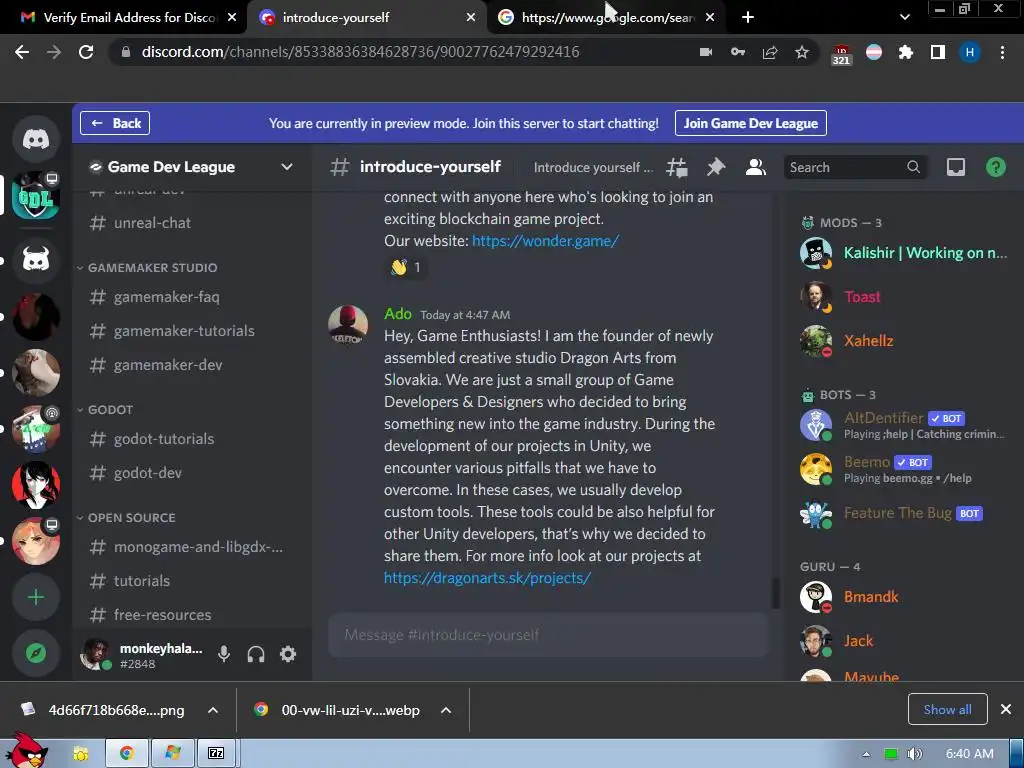Deafen with headphones icon
The image size is (1024, 768).
pyautogui.click(x=256, y=654)
